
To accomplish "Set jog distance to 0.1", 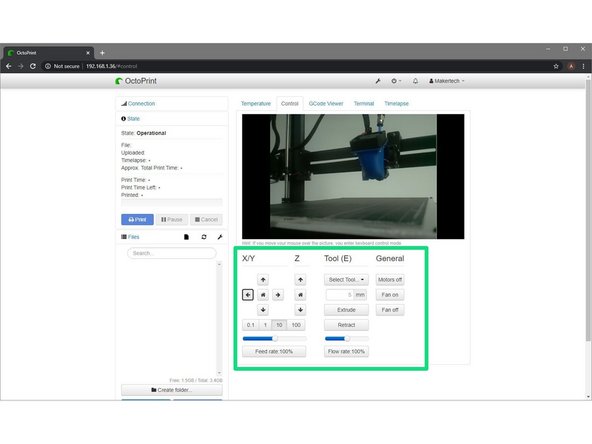I will (250, 325).
